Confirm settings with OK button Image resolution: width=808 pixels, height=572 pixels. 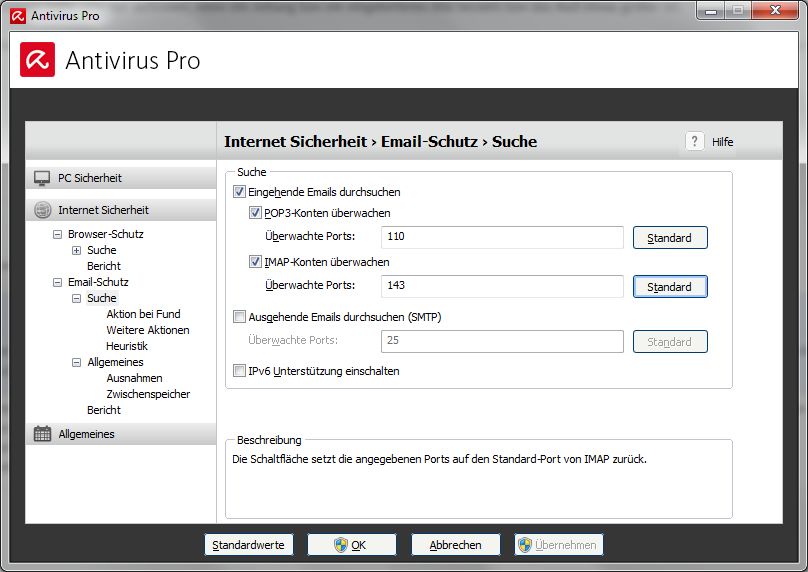coord(352,545)
